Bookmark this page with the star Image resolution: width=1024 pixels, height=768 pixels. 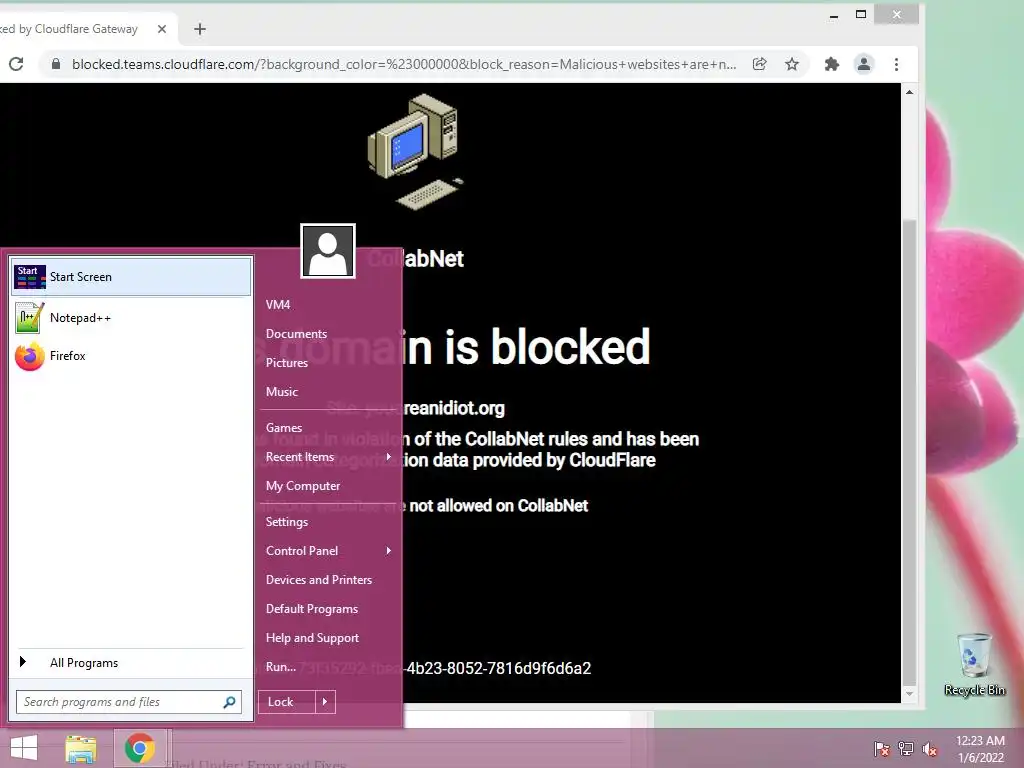(x=792, y=64)
